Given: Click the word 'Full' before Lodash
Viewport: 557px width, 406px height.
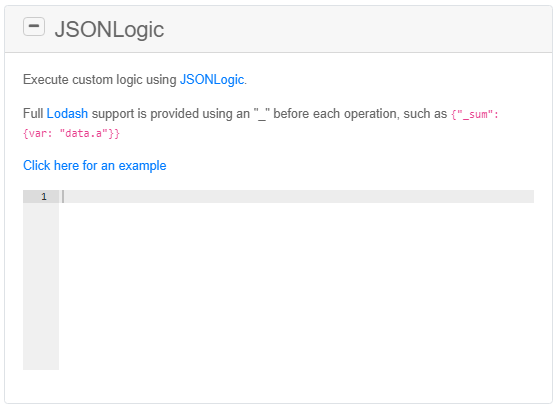Looking at the screenshot, I should coord(33,114).
